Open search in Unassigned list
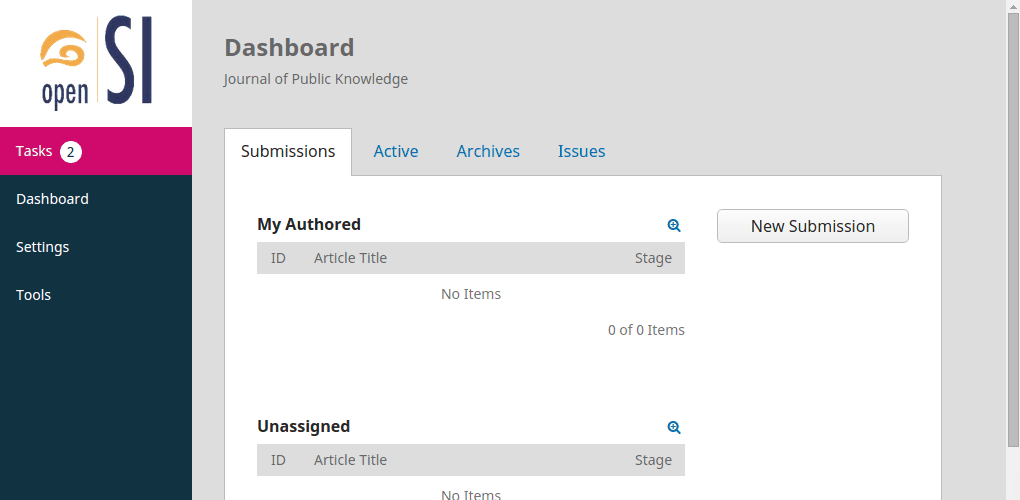Image resolution: width=1020 pixels, height=500 pixels. tap(674, 428)
